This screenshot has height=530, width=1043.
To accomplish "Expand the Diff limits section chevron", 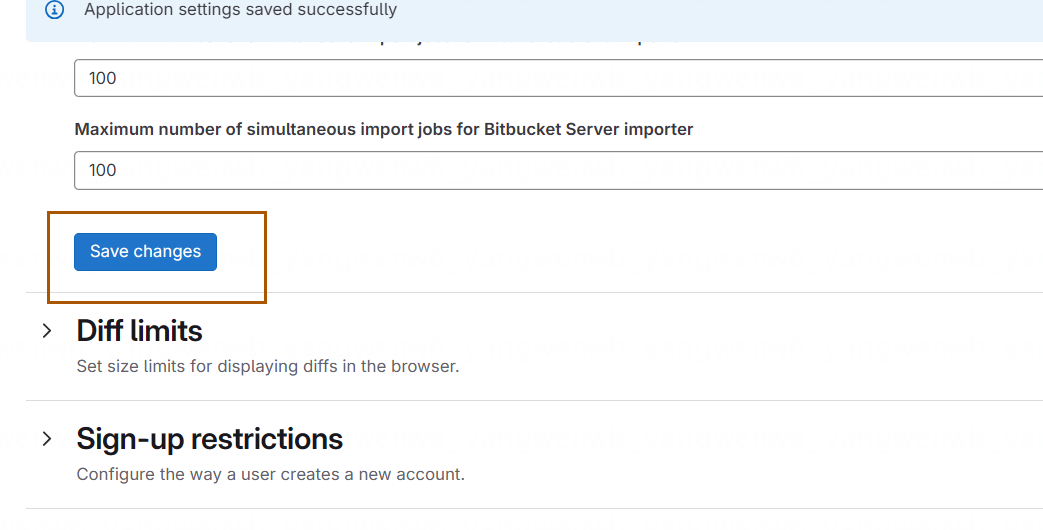I will click(x=47, y=331).
